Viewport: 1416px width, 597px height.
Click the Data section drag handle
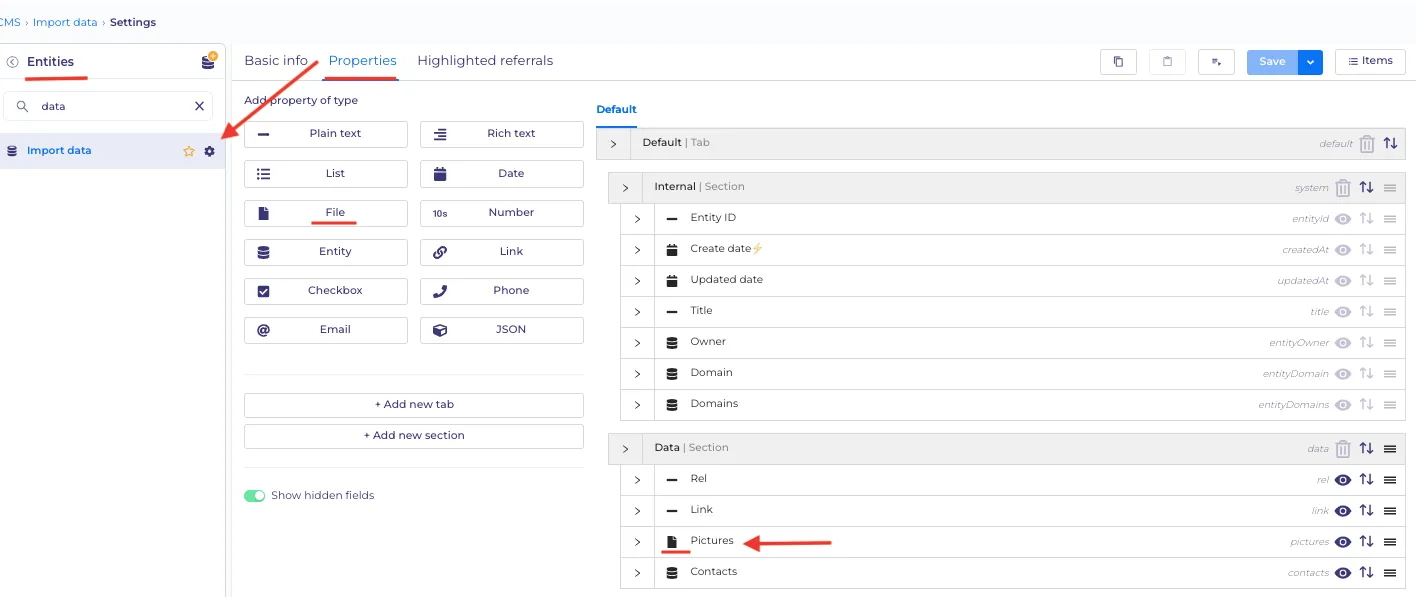(1390, 449)
